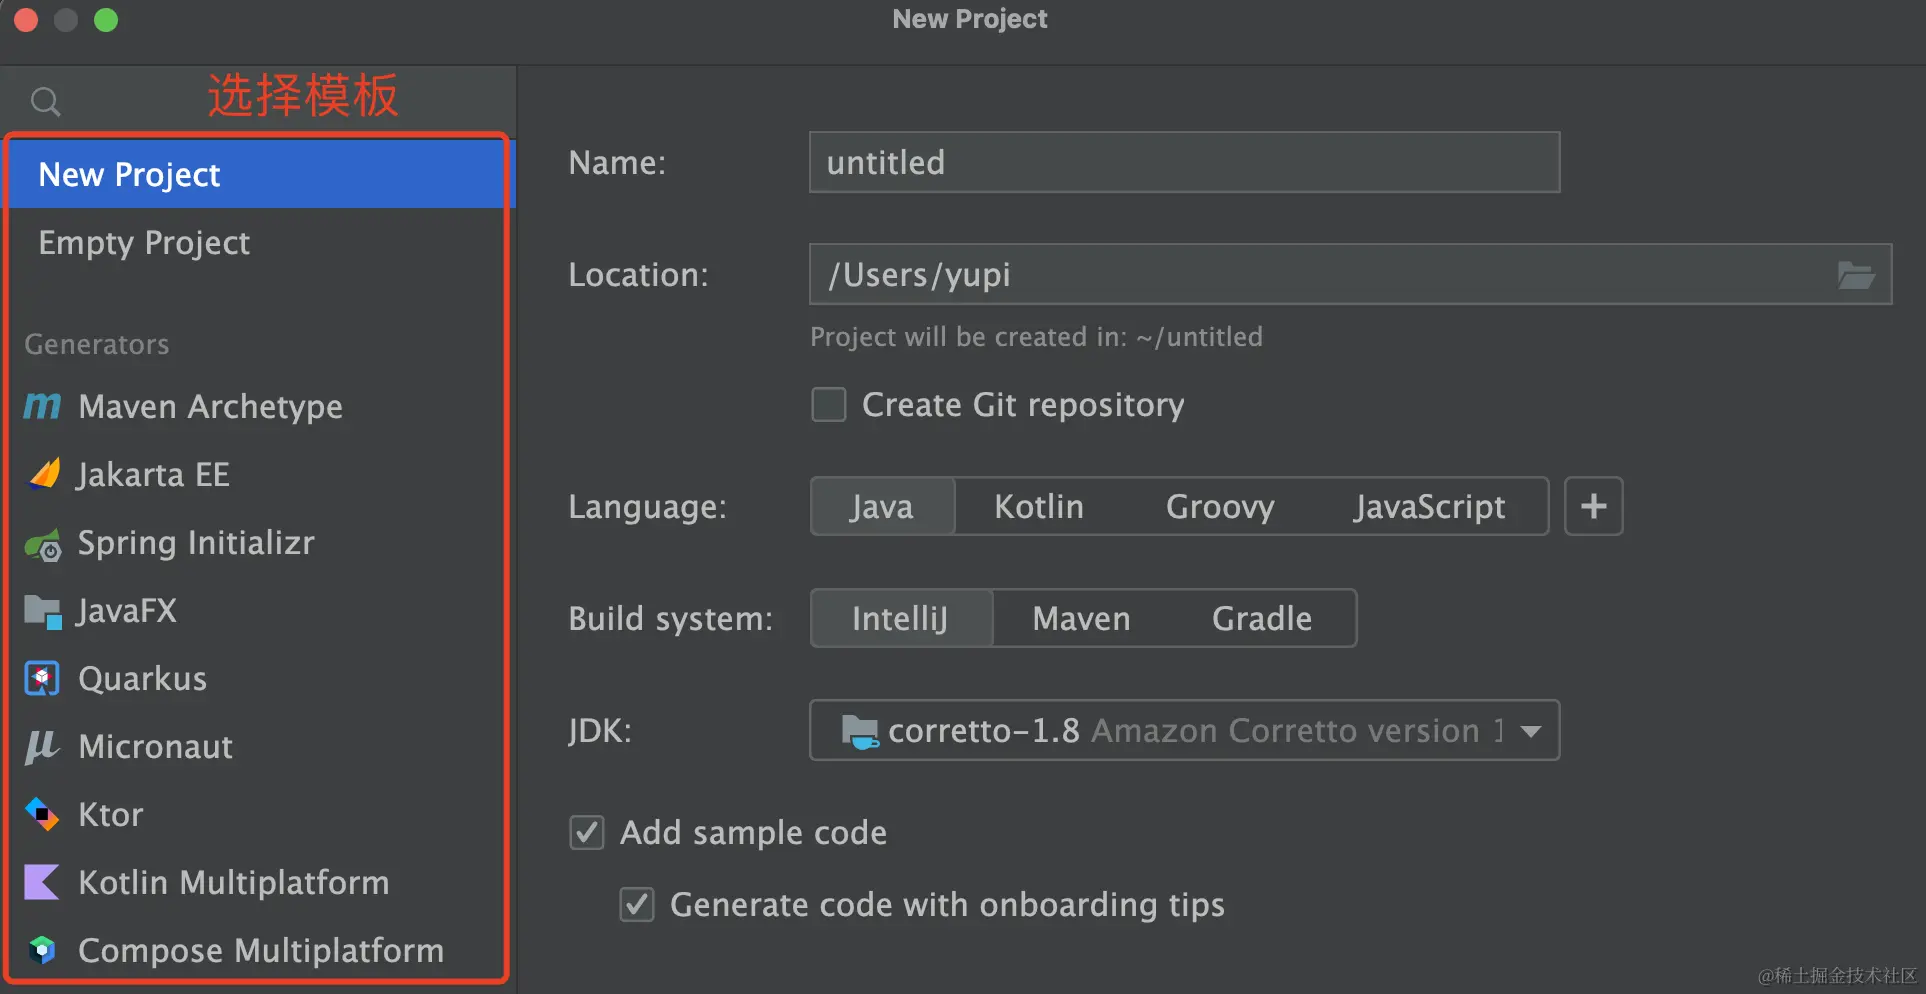This screenshot has width=1926, height=994.
Task: Add a language with the plus button
Action: coord(1594,506)
